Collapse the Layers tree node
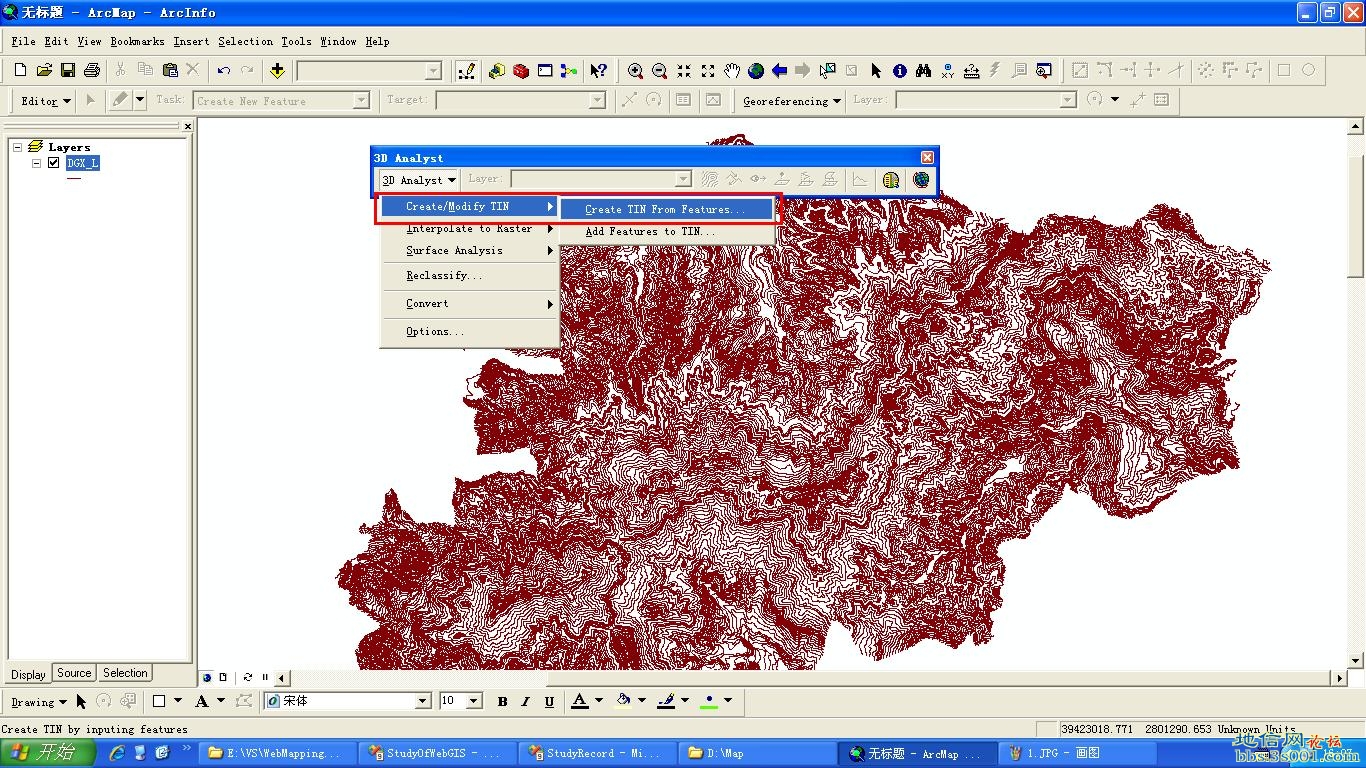This screenshot has width=1366, height=768. pos(17,147)
